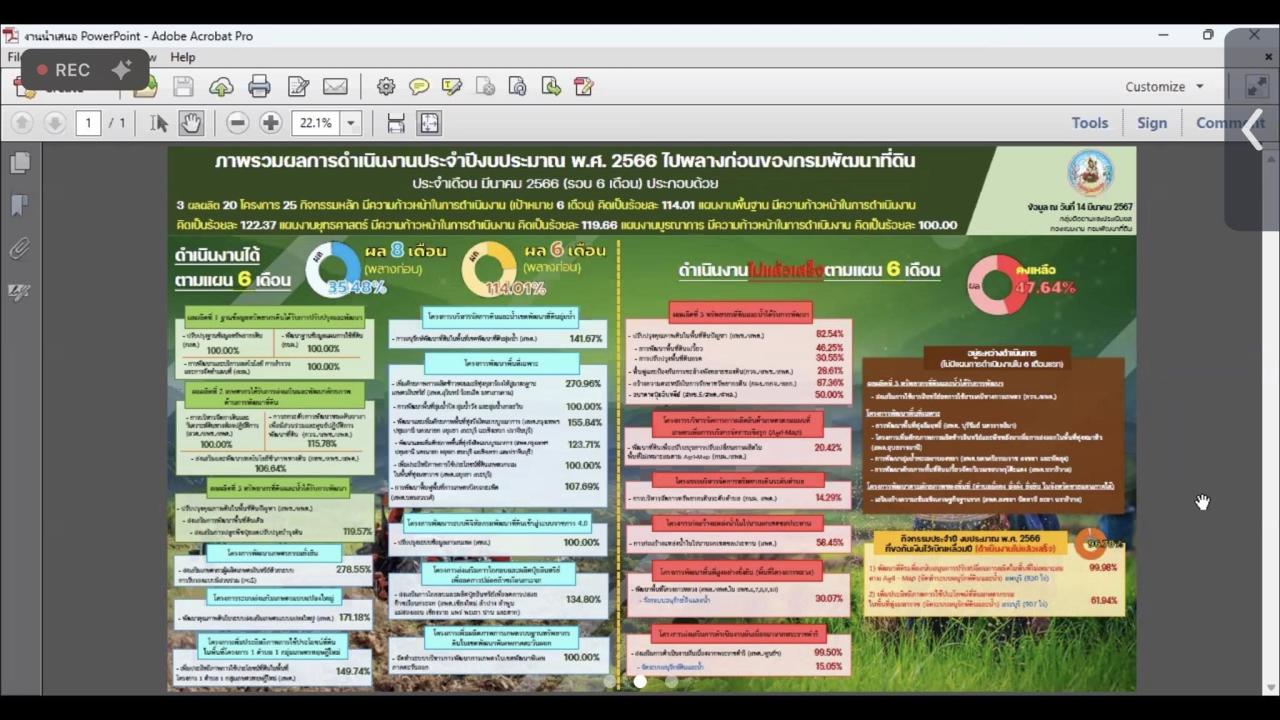The height and width of the screenshot is (720, 1280).
Task: Click the 22.1% zoom value field
Action: (317, 123)
